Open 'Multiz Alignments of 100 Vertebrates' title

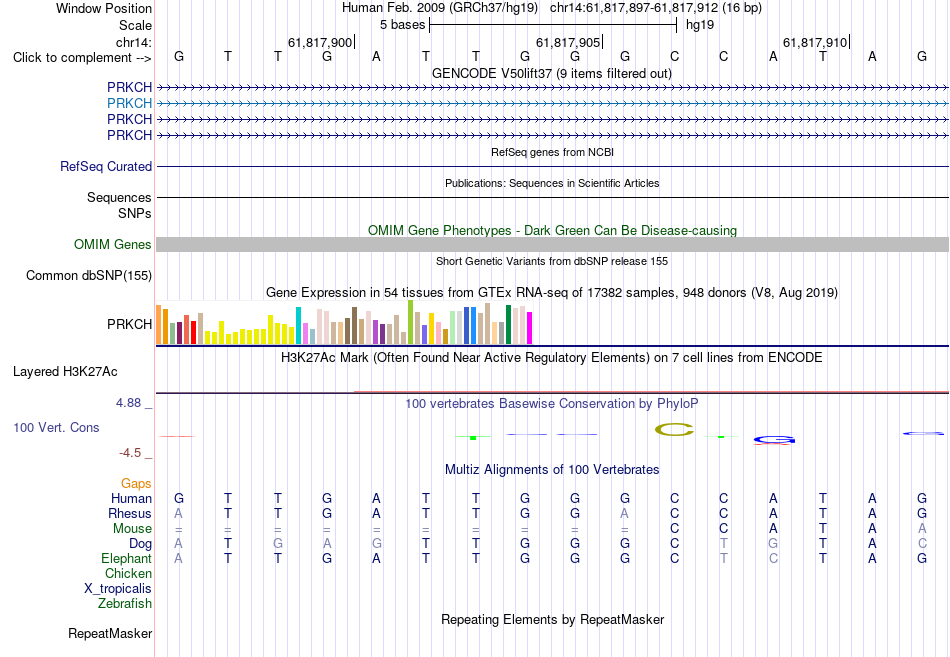[x=552, y=470]
